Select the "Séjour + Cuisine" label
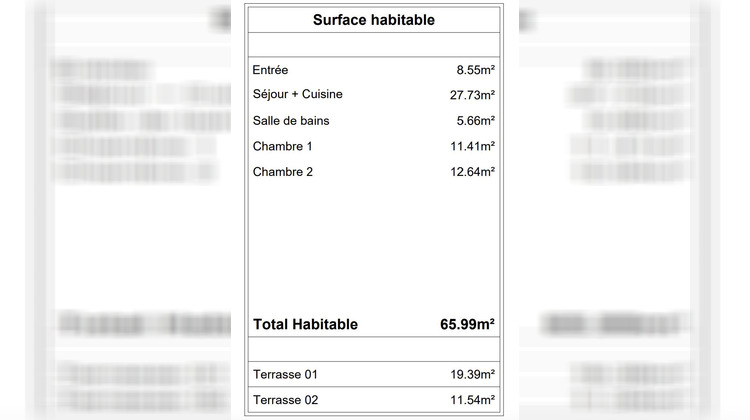Screen dimensions: 750x420 pyautogui.click(x=297, y=95)
